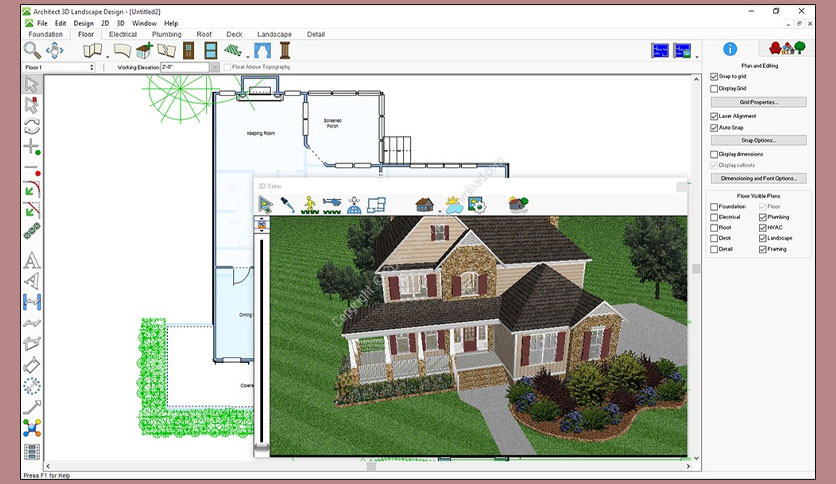The height and width of the screenshot is (484, 836).
Task: Select the 3D View selection arrow tool
Action: point(266,205)
